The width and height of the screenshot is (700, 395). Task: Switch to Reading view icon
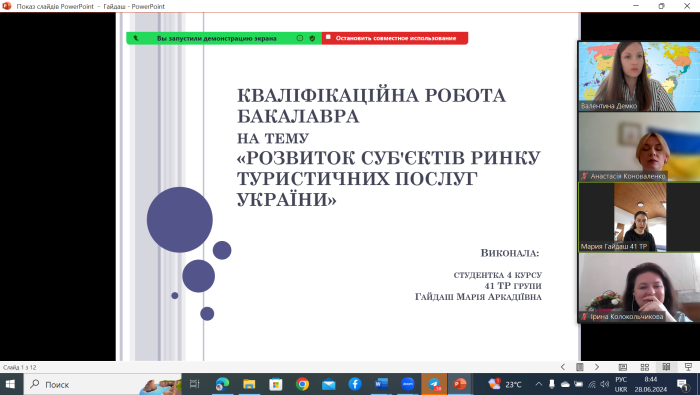click(x=666, y=367)
